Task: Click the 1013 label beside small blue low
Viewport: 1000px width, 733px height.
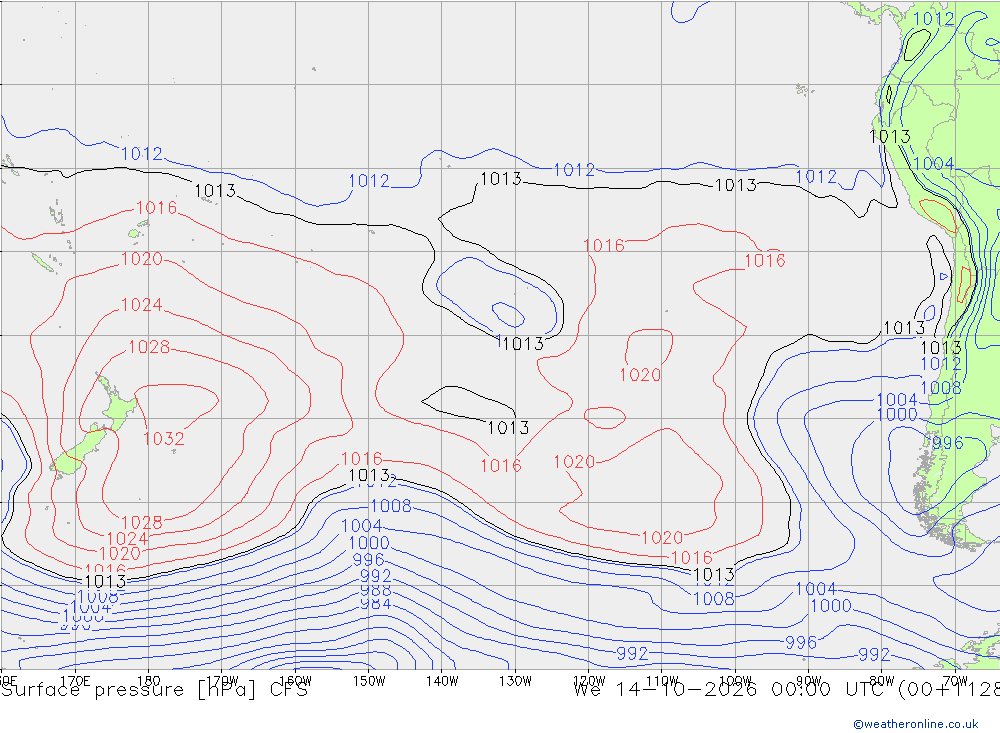Action: click(524, 344)
